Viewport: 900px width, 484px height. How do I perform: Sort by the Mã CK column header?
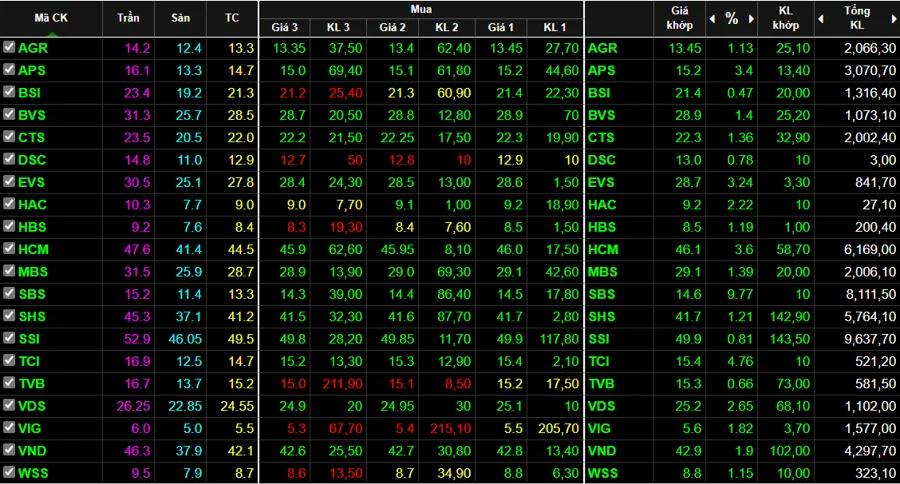(52, 19)
